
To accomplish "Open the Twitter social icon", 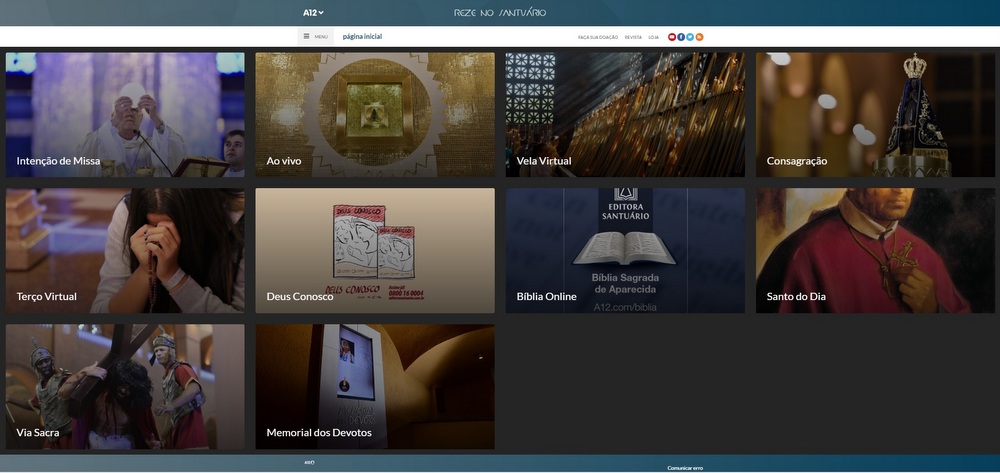I will click(690, 37).
